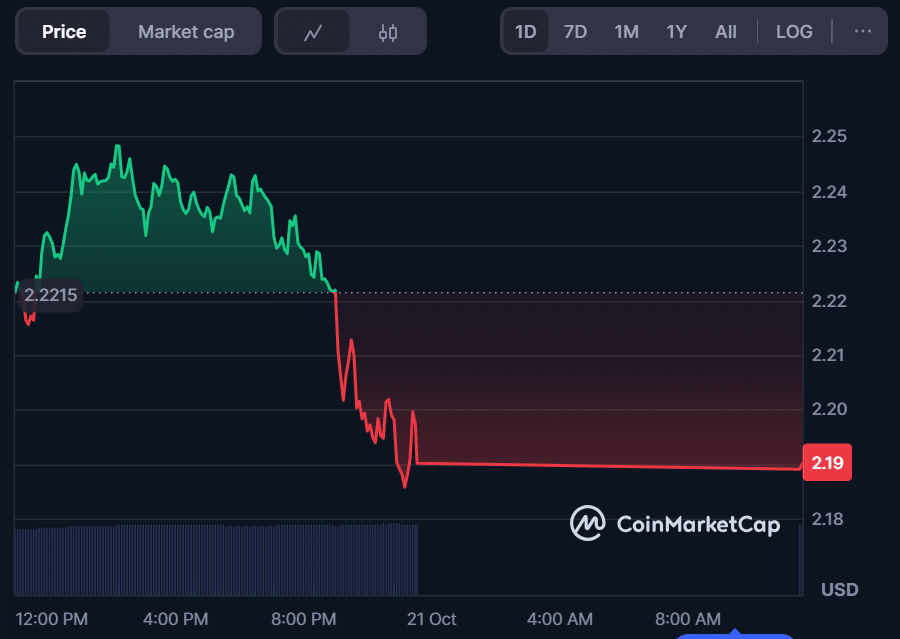Choose the 1Y time range
This screenshot has height=639, width=900.
[x=676, y=32]
